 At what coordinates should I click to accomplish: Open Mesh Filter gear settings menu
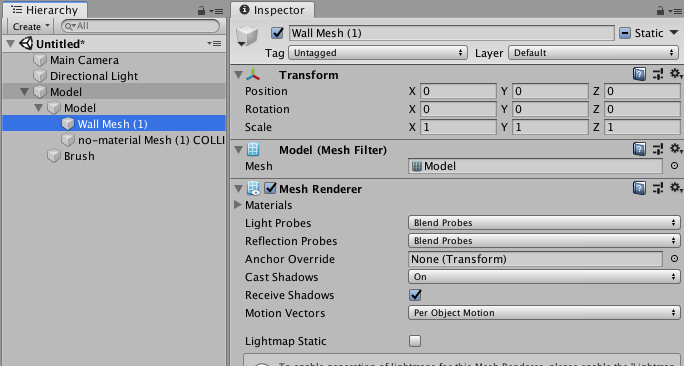point(676,149)
